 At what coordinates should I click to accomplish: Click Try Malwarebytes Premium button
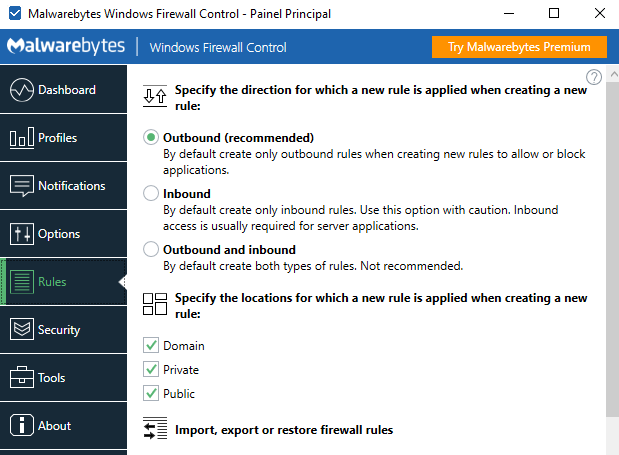(519, 47)
